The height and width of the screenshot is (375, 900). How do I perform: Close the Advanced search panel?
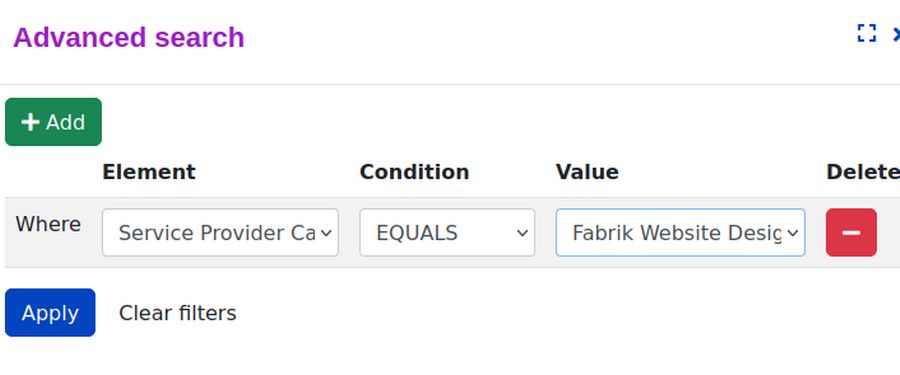[897, 34]
